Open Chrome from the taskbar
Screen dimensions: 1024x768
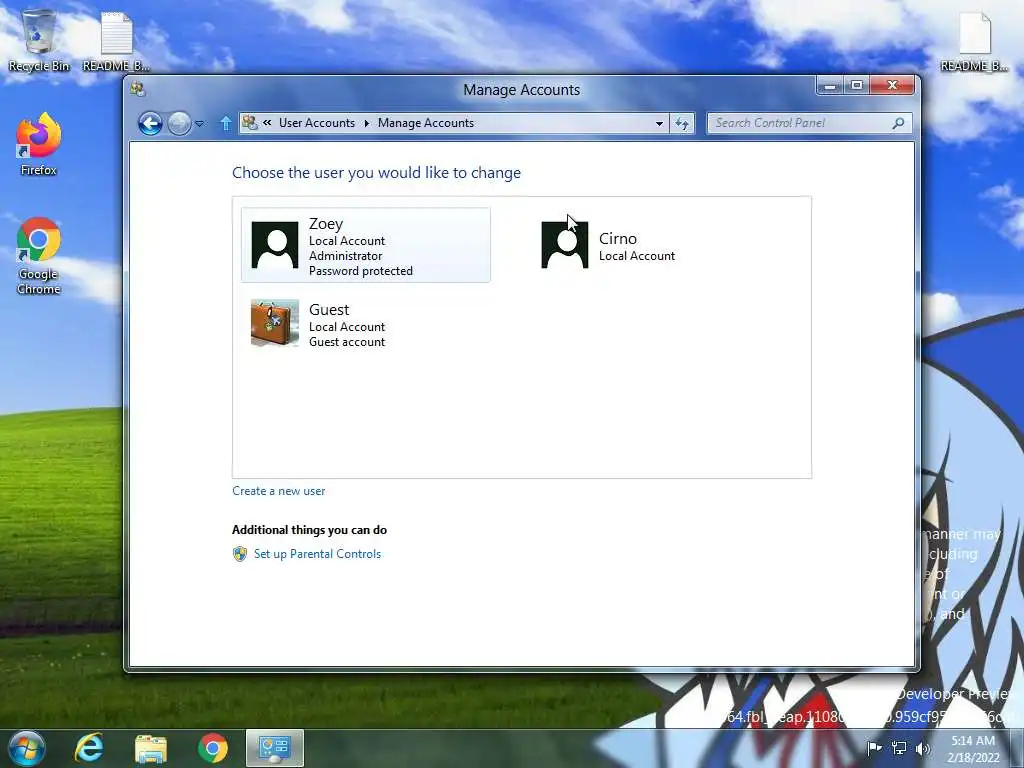[213, 748]
